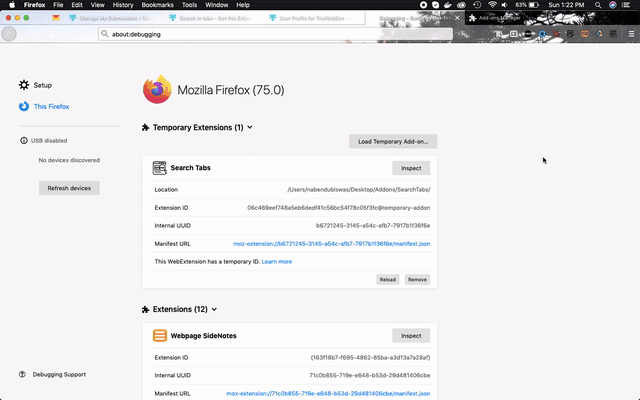Click the Search Tabs extension icon in card
Image resolution: width=640 pixels, height=400 pixels.
click(x=160, y=168)
